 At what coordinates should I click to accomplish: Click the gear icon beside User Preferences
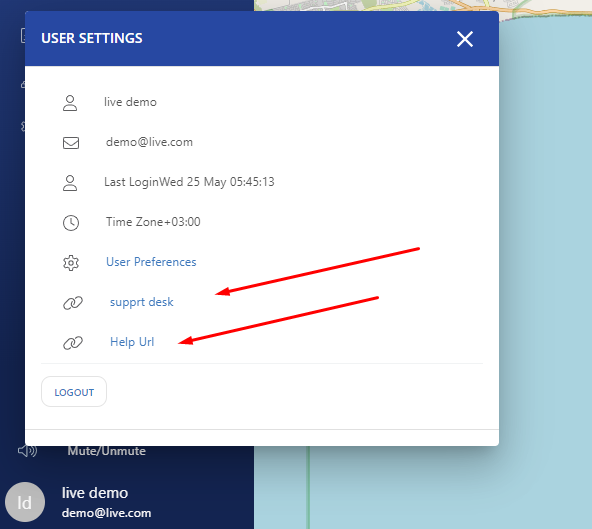pyautogui.click(x=71, y=263)
